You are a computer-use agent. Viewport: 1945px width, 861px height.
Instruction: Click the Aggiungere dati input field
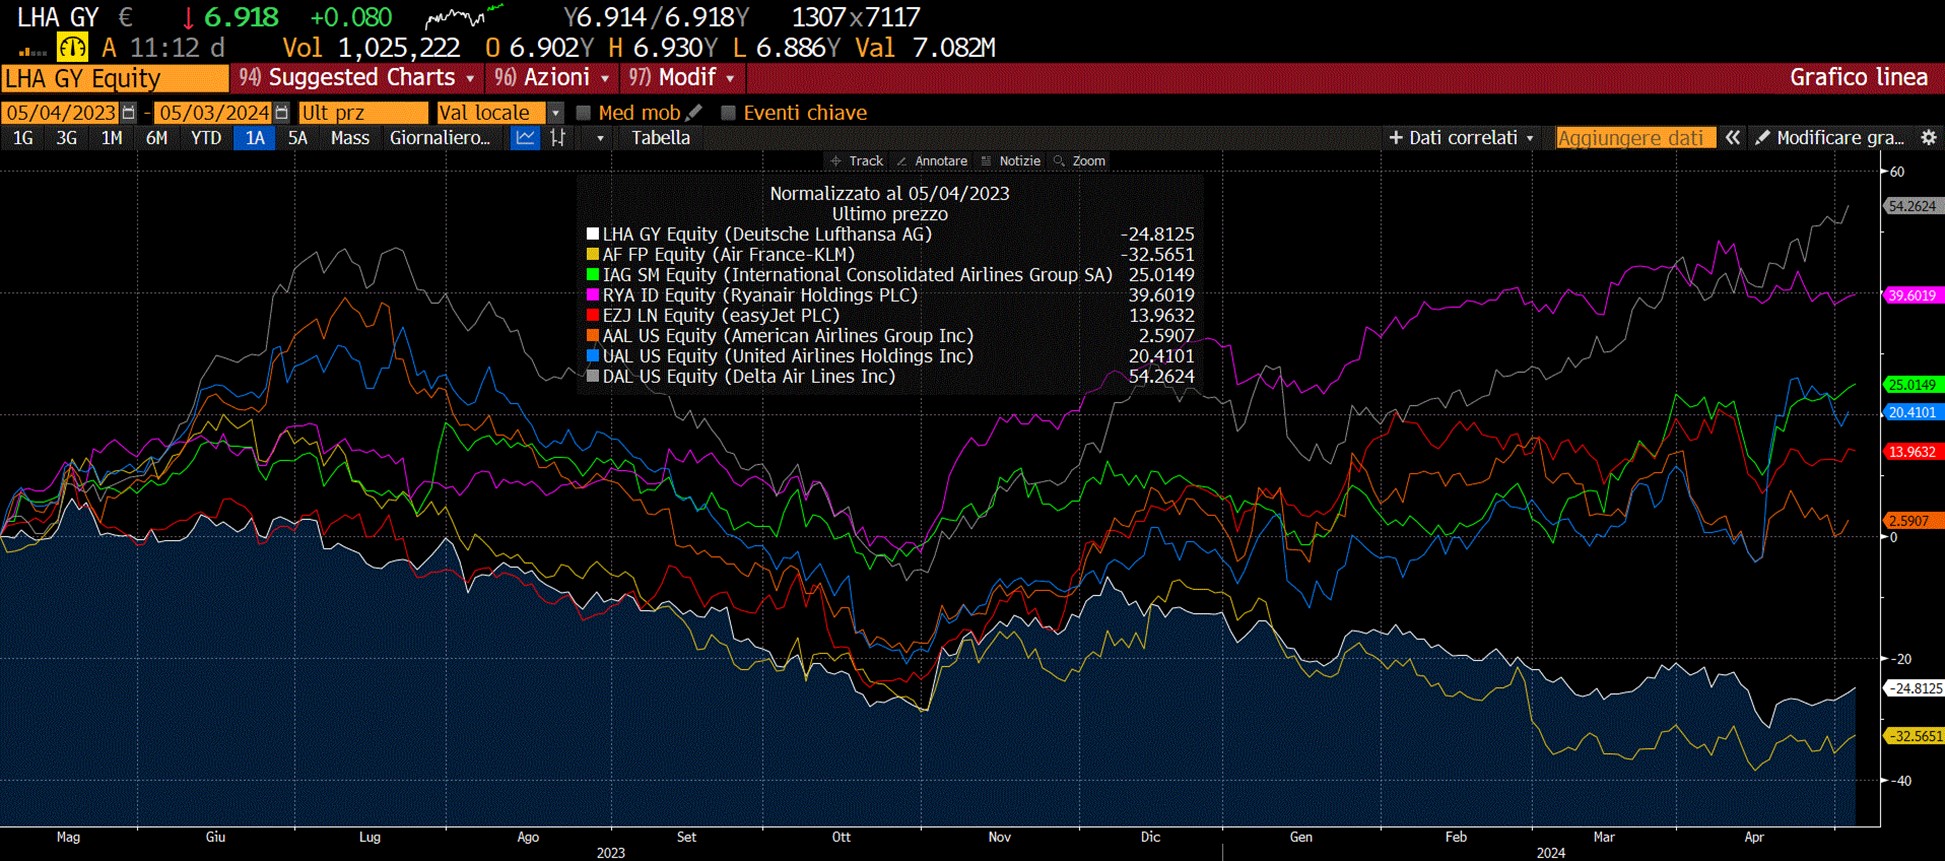(x=1635, y=138)
